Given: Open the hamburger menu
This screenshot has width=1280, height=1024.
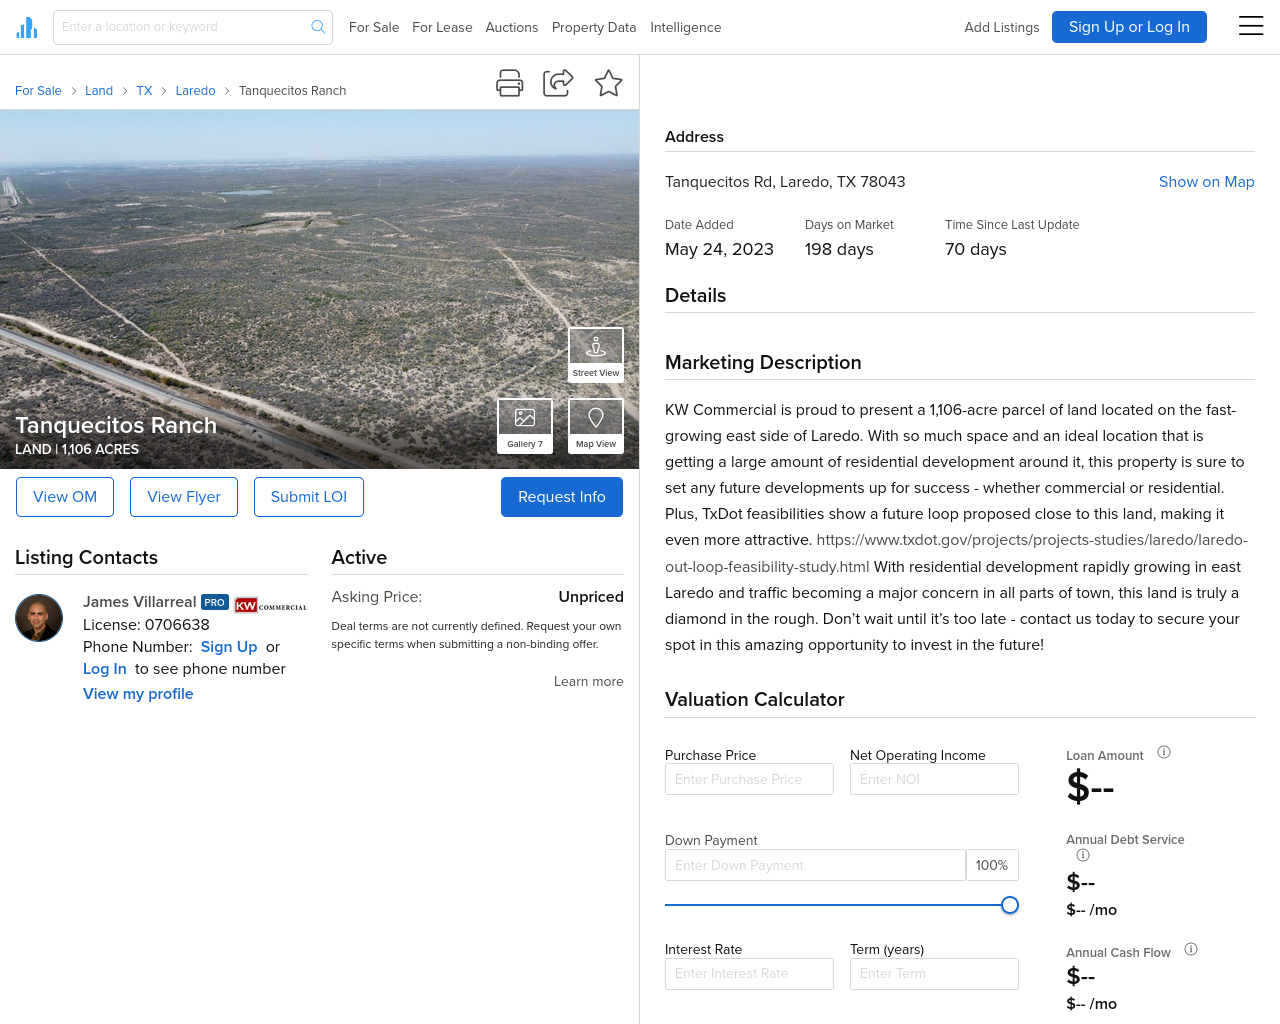Looking at the screenshot, I should [1251, 26].
